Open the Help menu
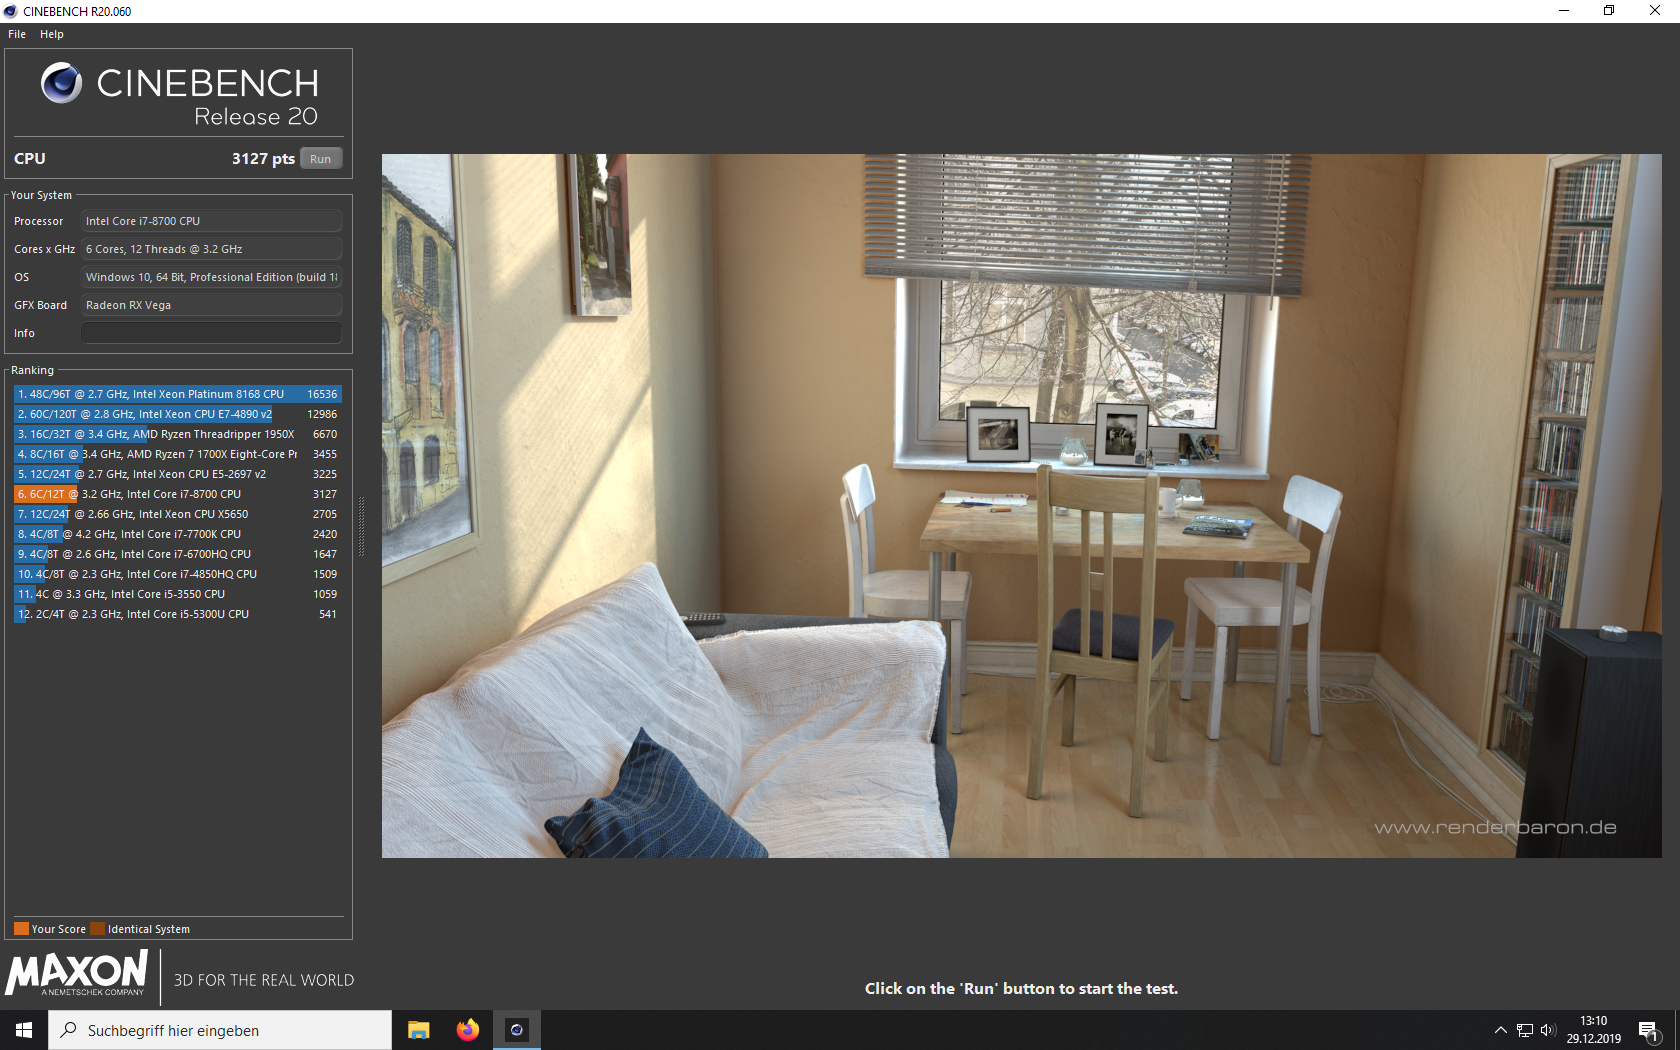This screenshot has width=1680, height=1050. [52, 34]
